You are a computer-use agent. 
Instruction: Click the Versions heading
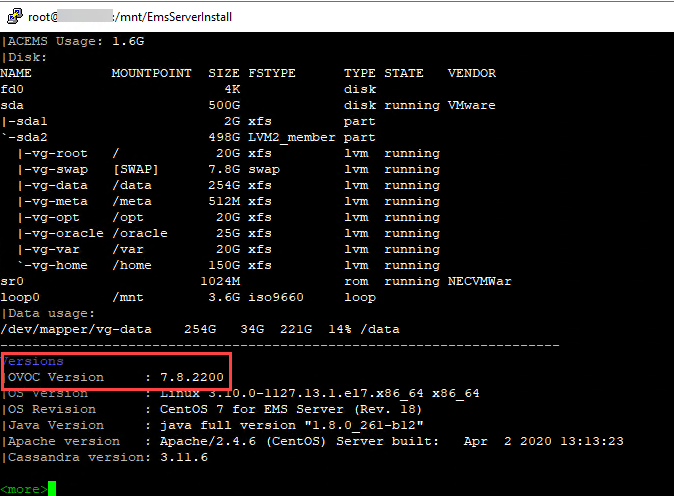point(33,361)
